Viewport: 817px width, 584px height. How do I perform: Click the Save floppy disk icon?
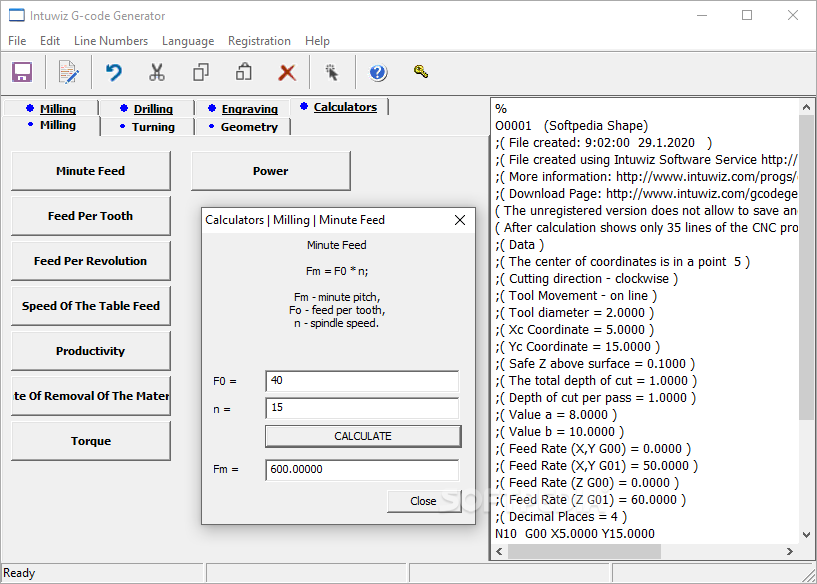tap(22, 72)
